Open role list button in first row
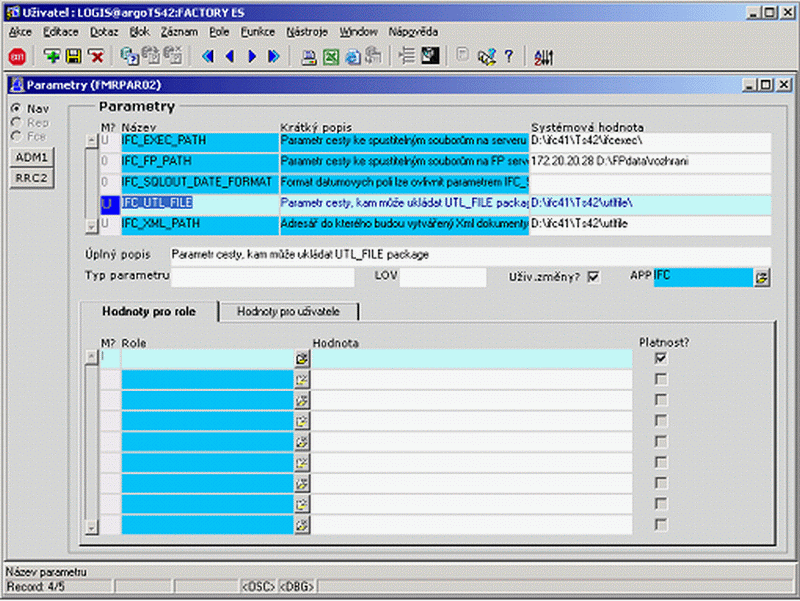The height and width of the screenshot is (601, 800). click(302, 359)
